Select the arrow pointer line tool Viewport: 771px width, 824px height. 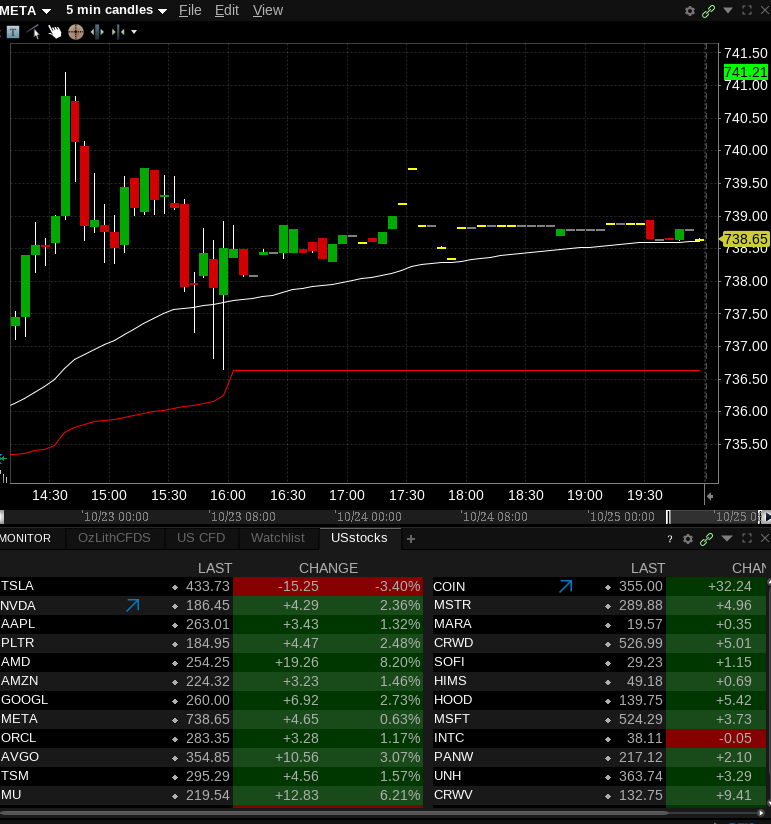[x=35, y=31]
